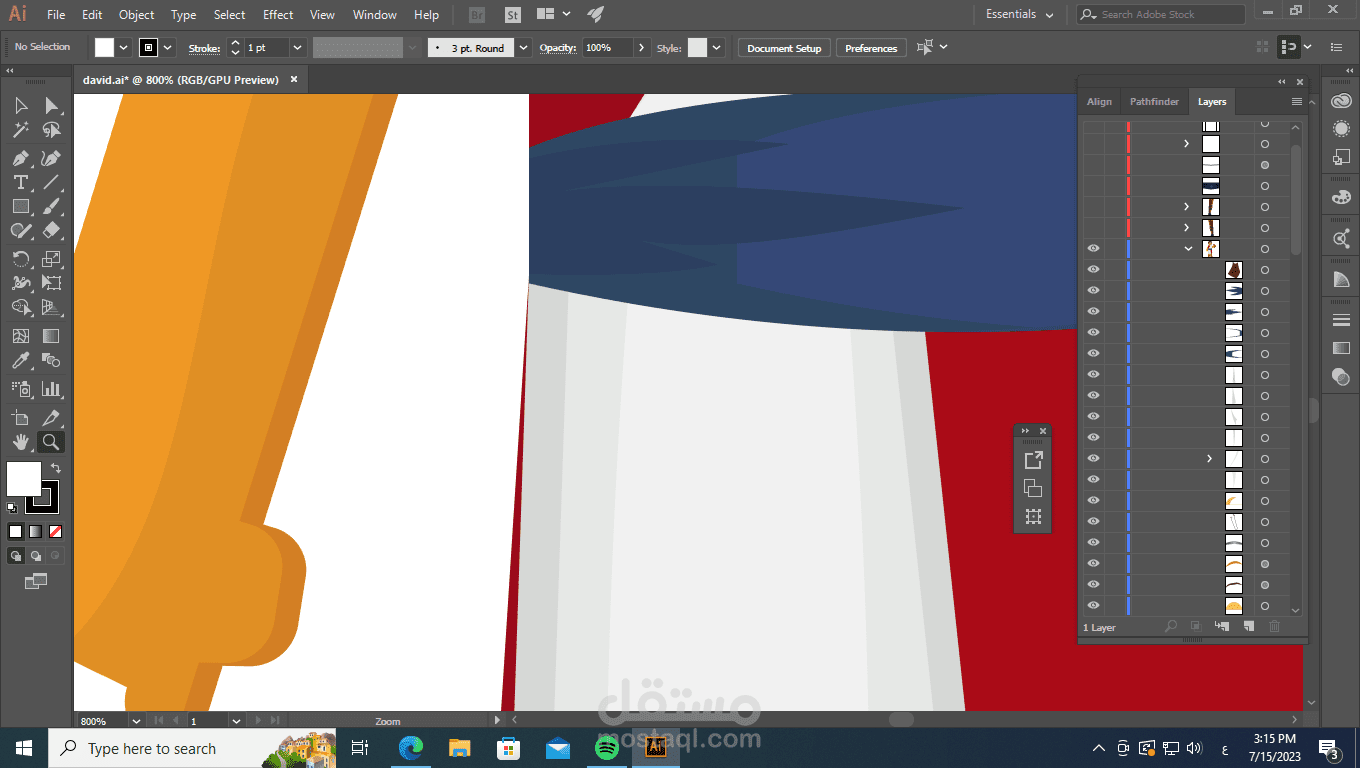Open the Color panel palette icon
The height and width of the screenshot is (768, 1360).
tap(1341, 197)
